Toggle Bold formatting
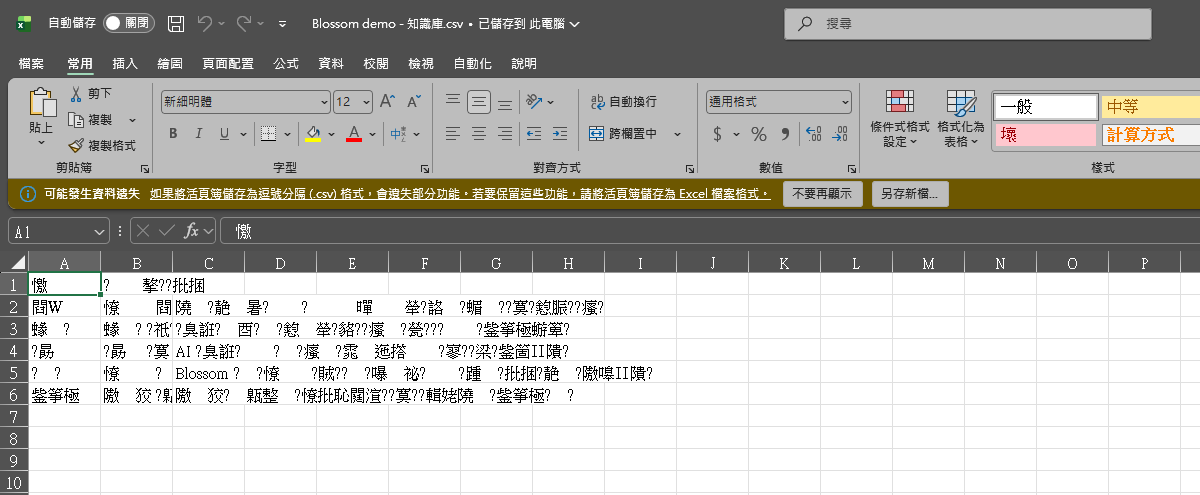The image size is (1200, 495). pos(173,134)
